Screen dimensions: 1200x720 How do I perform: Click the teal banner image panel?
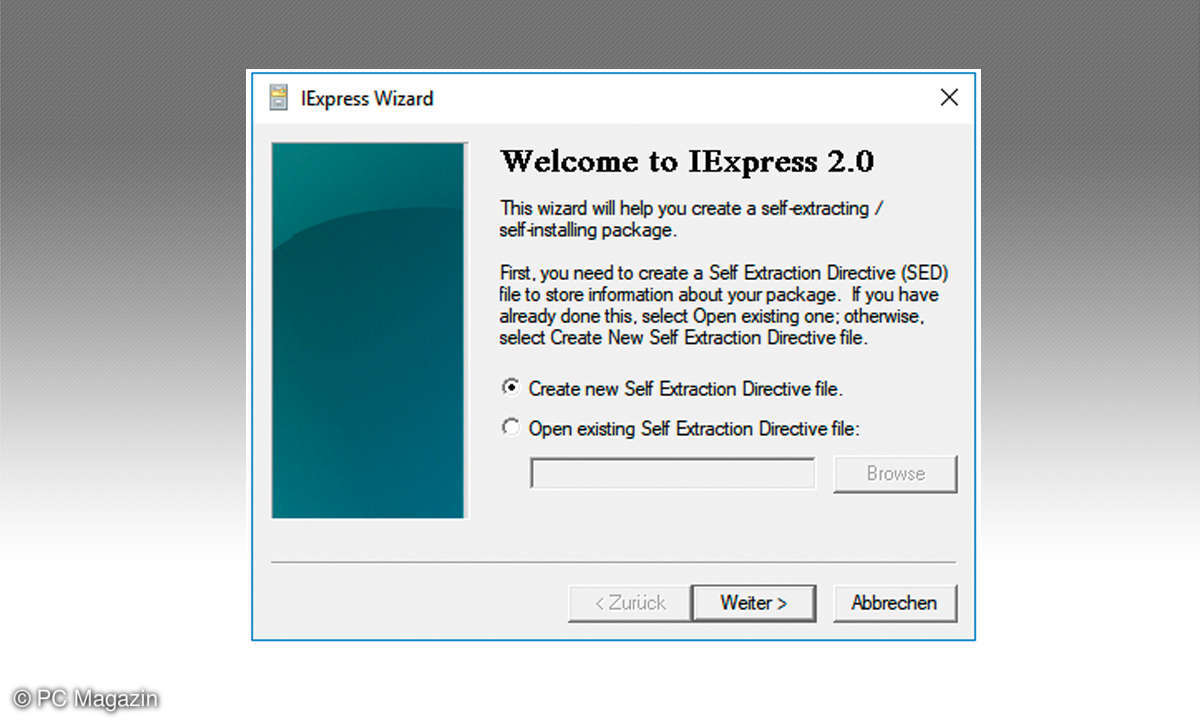tap(368, 330)
